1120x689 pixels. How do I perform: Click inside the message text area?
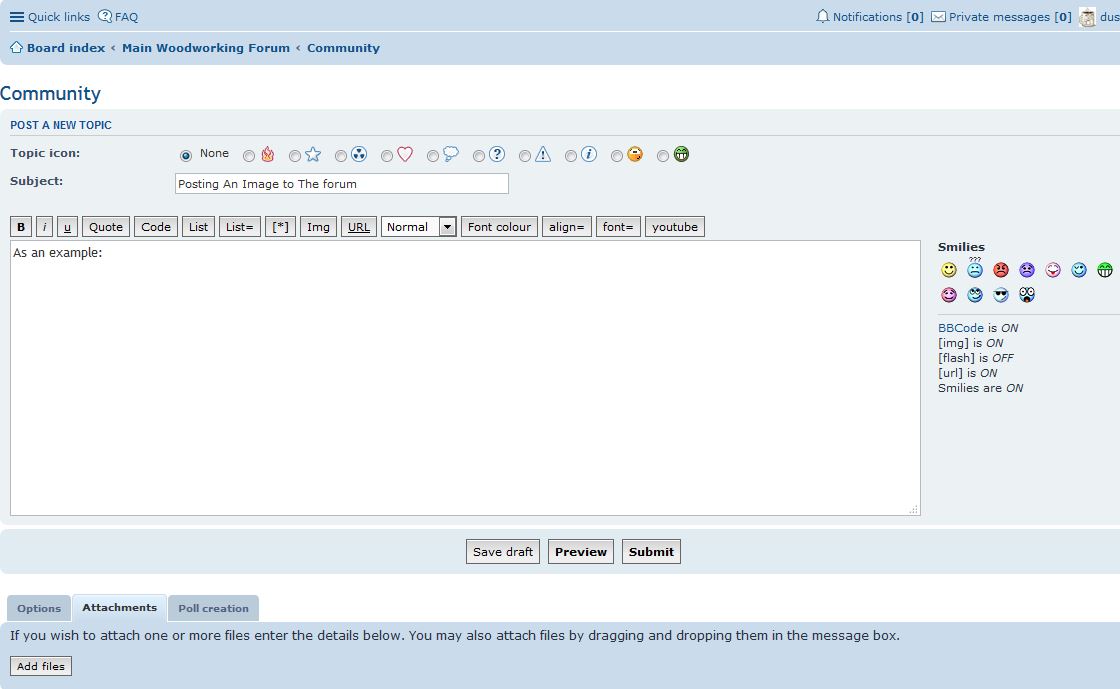pos(465,378)
